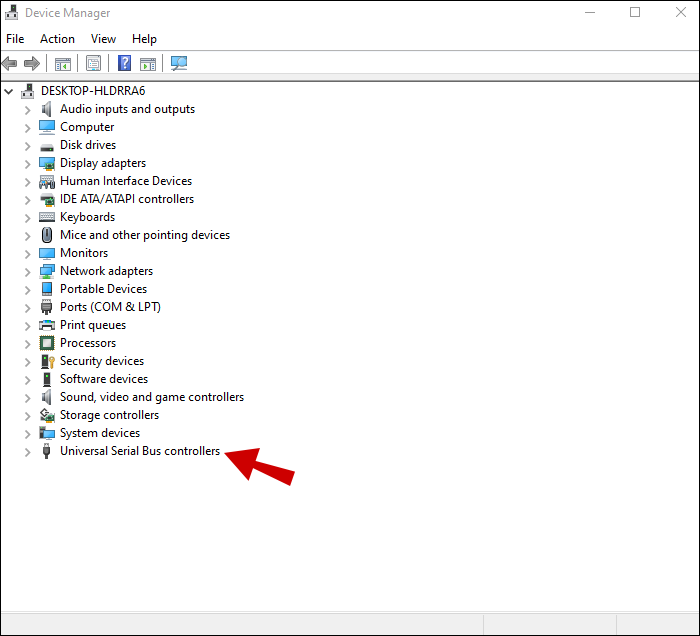Maximize the Device Manager window
This screenshot has width=700, height=636.
(635, 12)
